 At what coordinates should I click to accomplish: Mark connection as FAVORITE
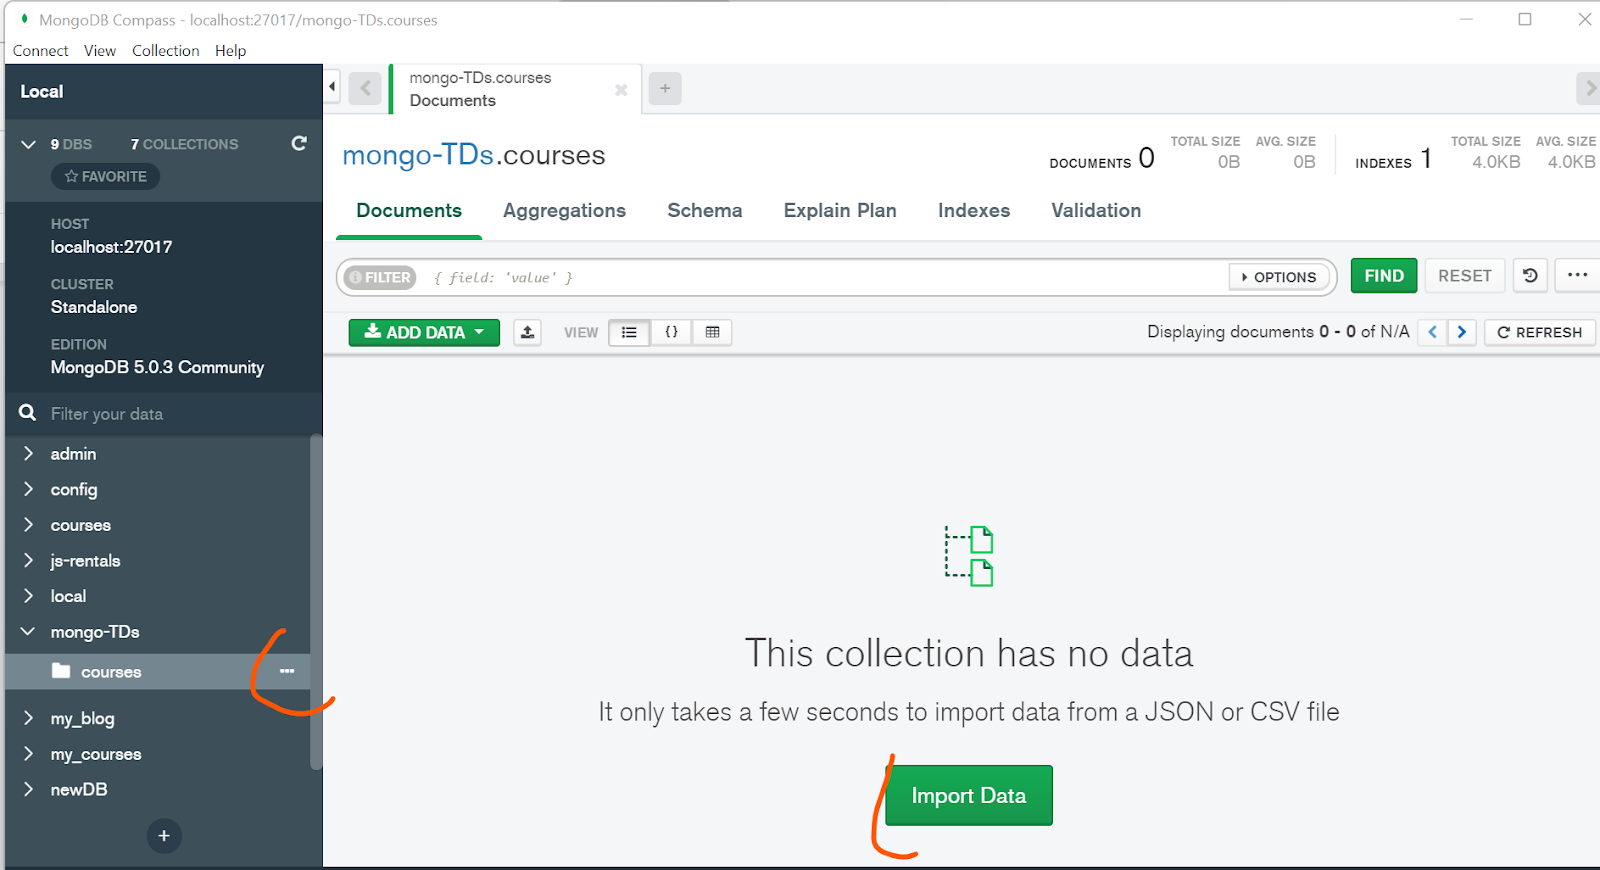106,176
